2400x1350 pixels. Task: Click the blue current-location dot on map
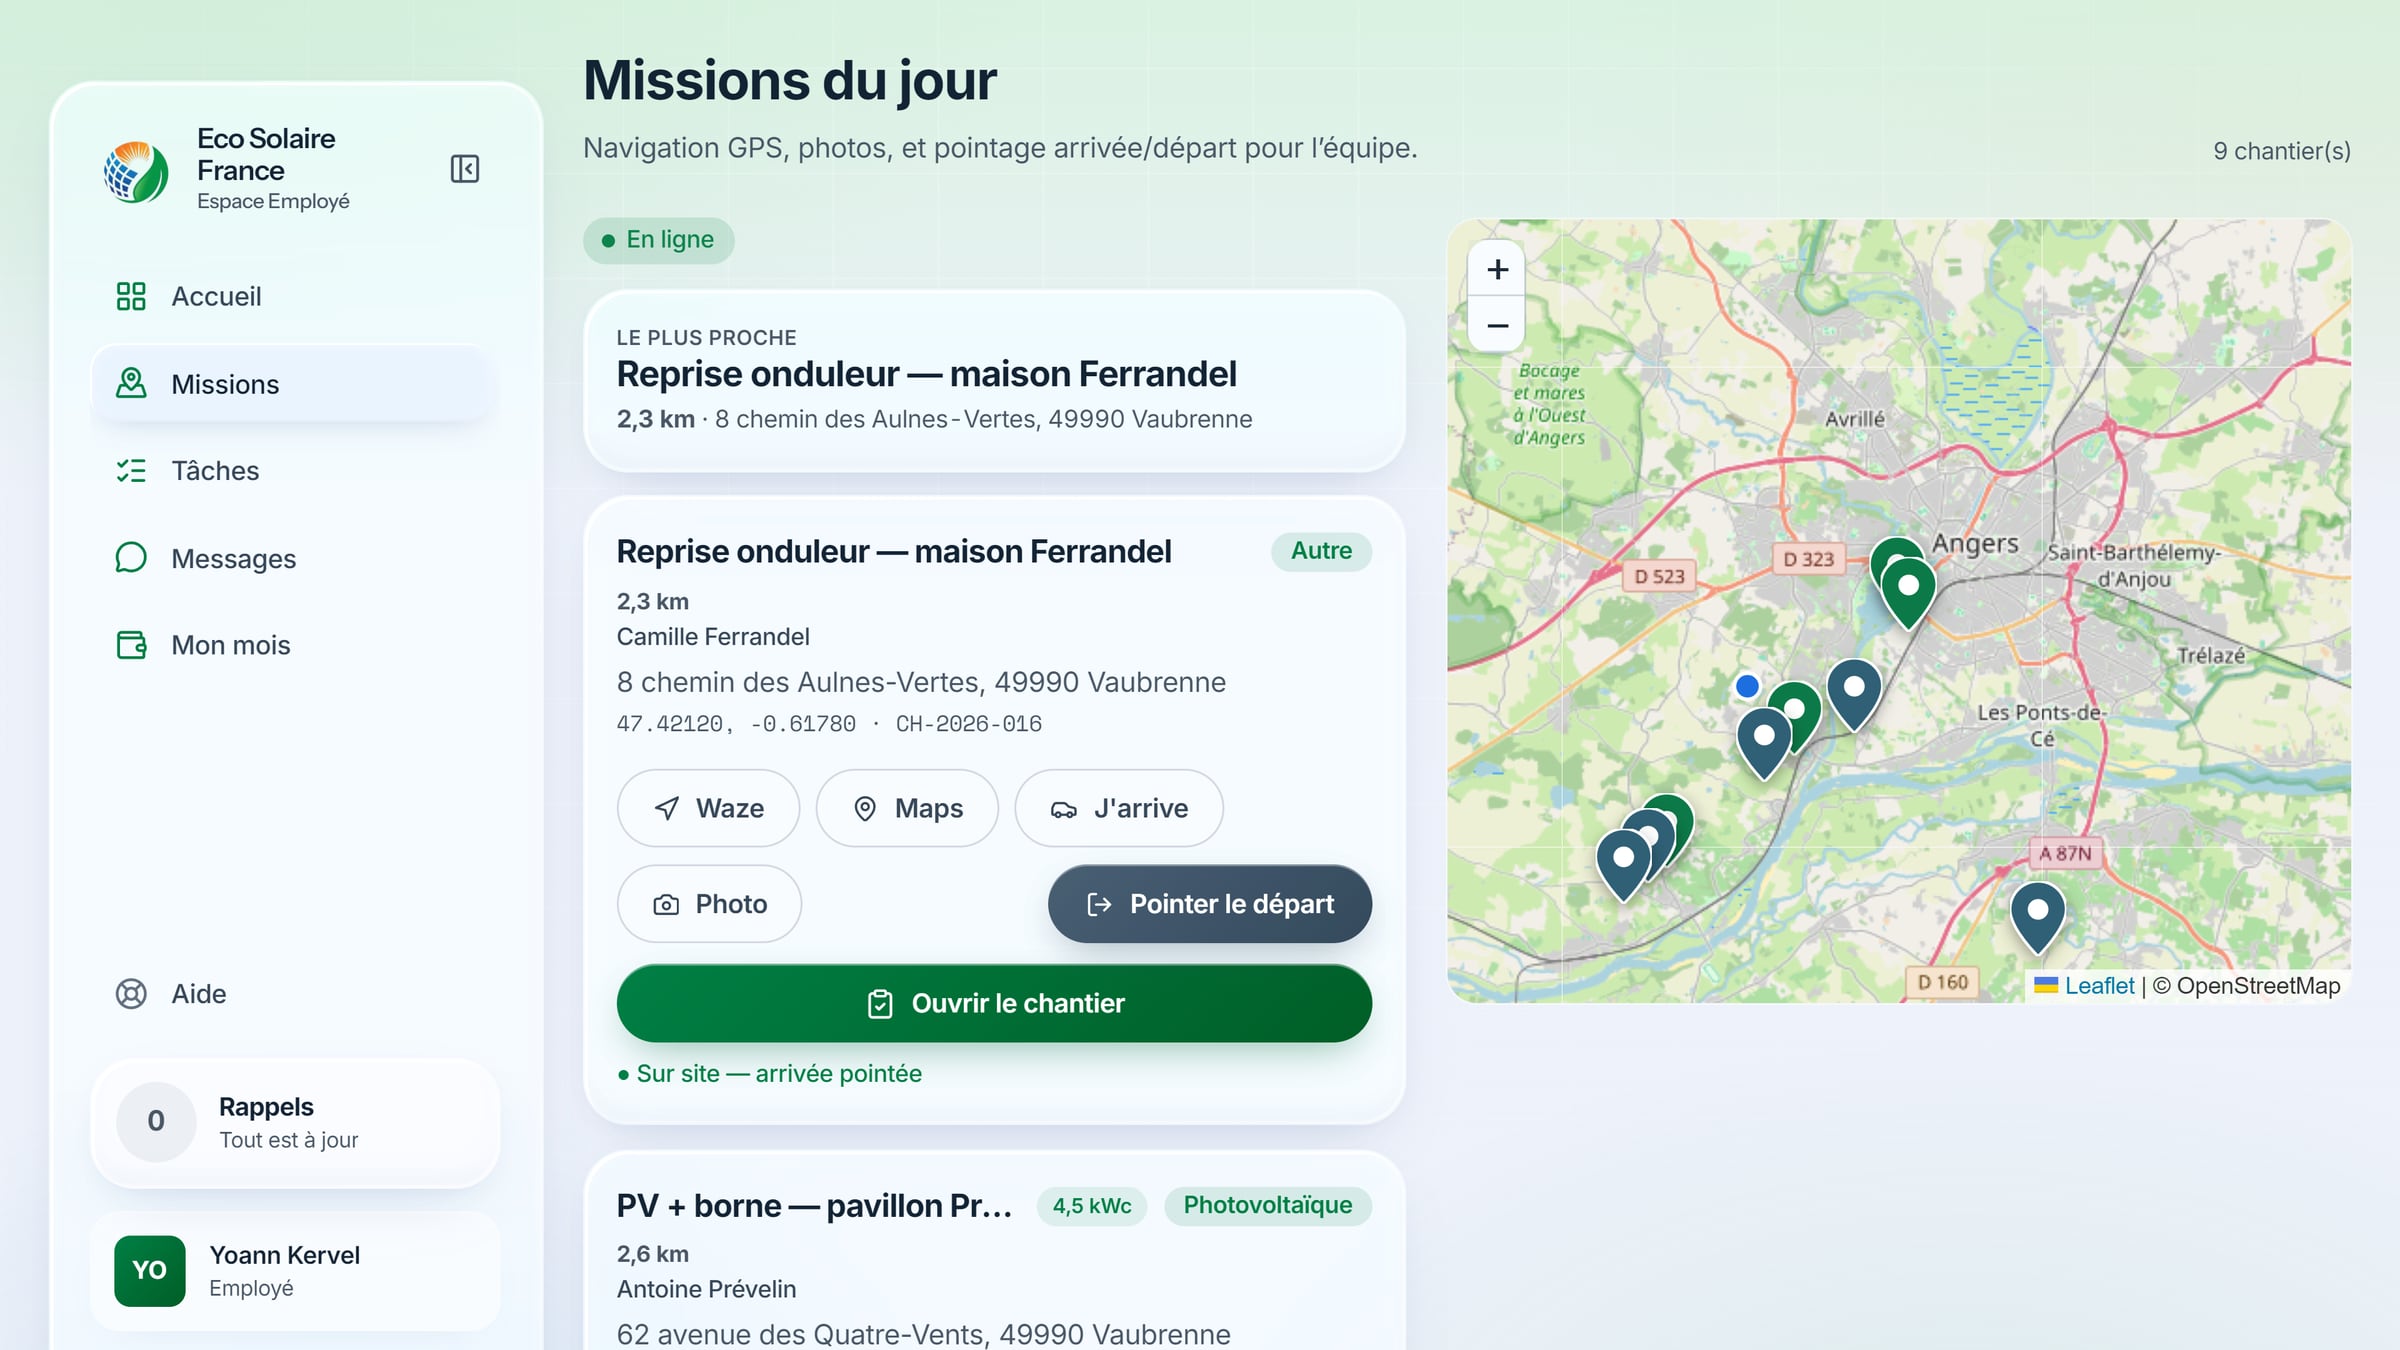[x=1747, y=686]
